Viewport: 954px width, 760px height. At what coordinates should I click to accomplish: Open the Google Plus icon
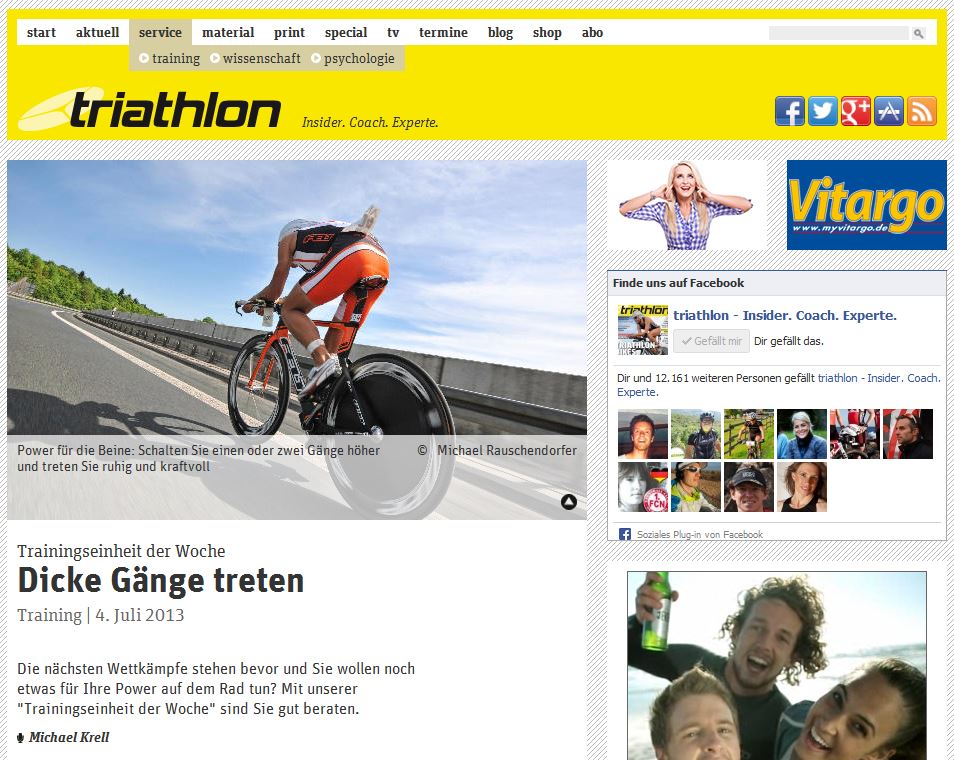[x=855, y=111]
